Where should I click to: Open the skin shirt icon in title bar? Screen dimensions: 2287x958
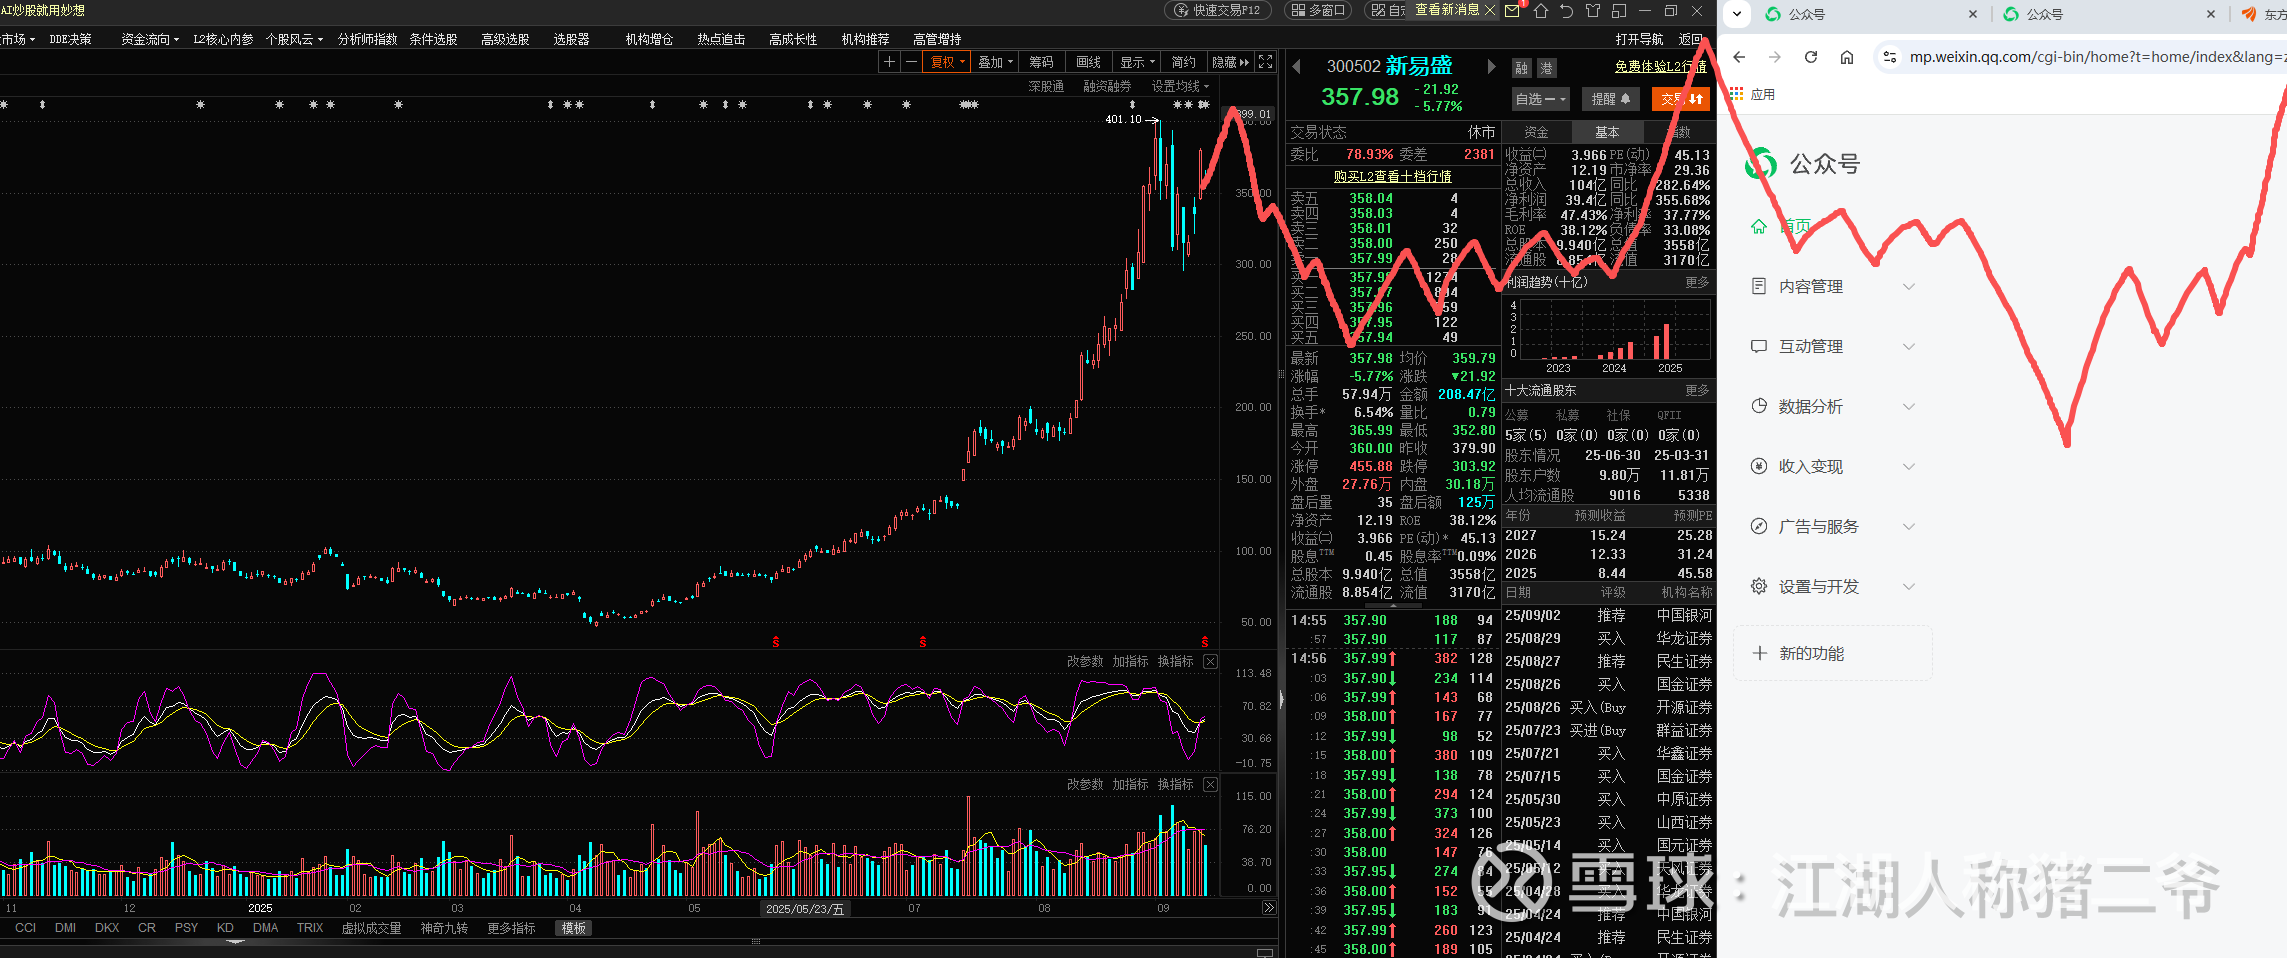coord(1593,11)
